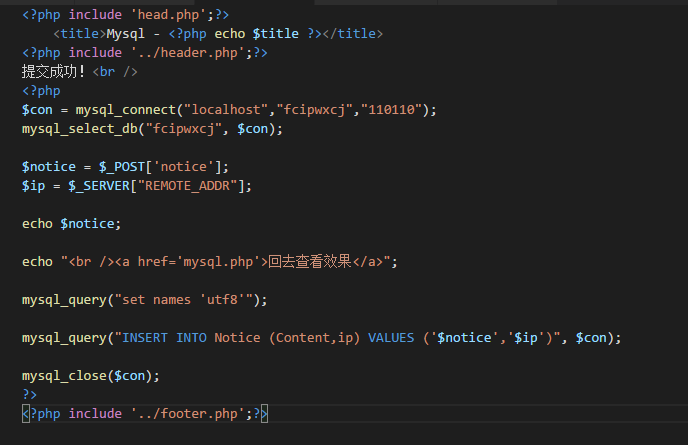Click the set names 'utf8' query string

(x=184, y=300)
